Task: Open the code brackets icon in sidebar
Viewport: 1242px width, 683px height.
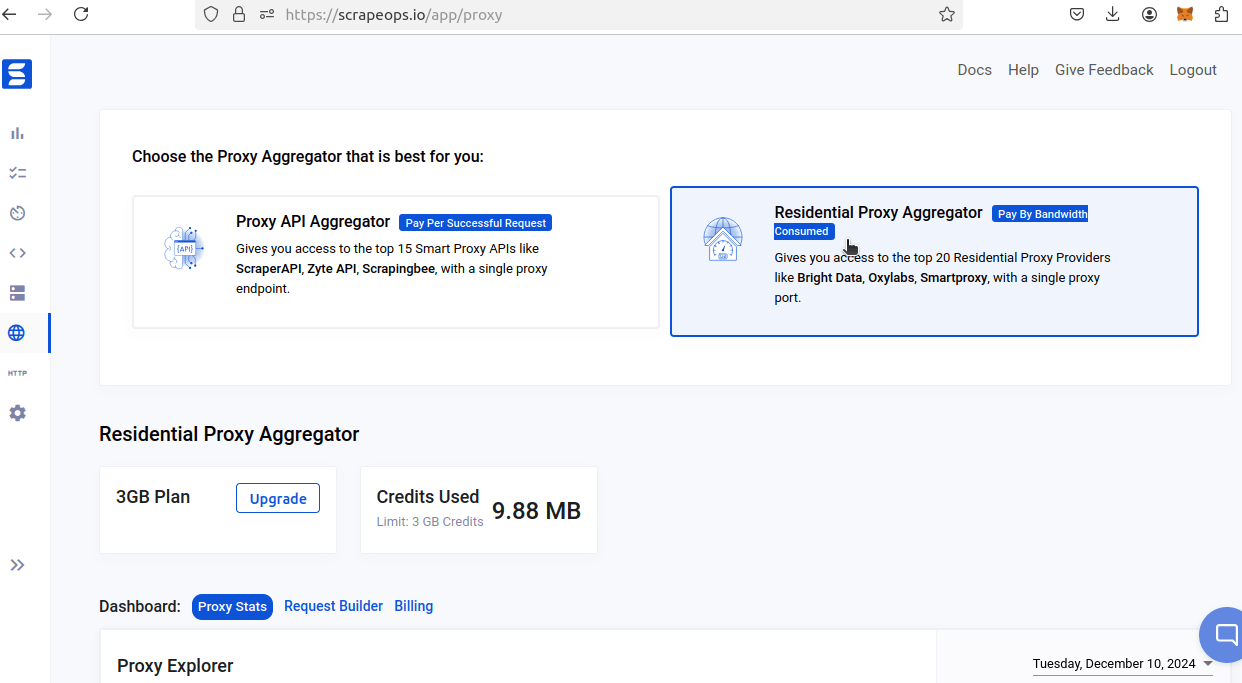Action: pos(17,253)
